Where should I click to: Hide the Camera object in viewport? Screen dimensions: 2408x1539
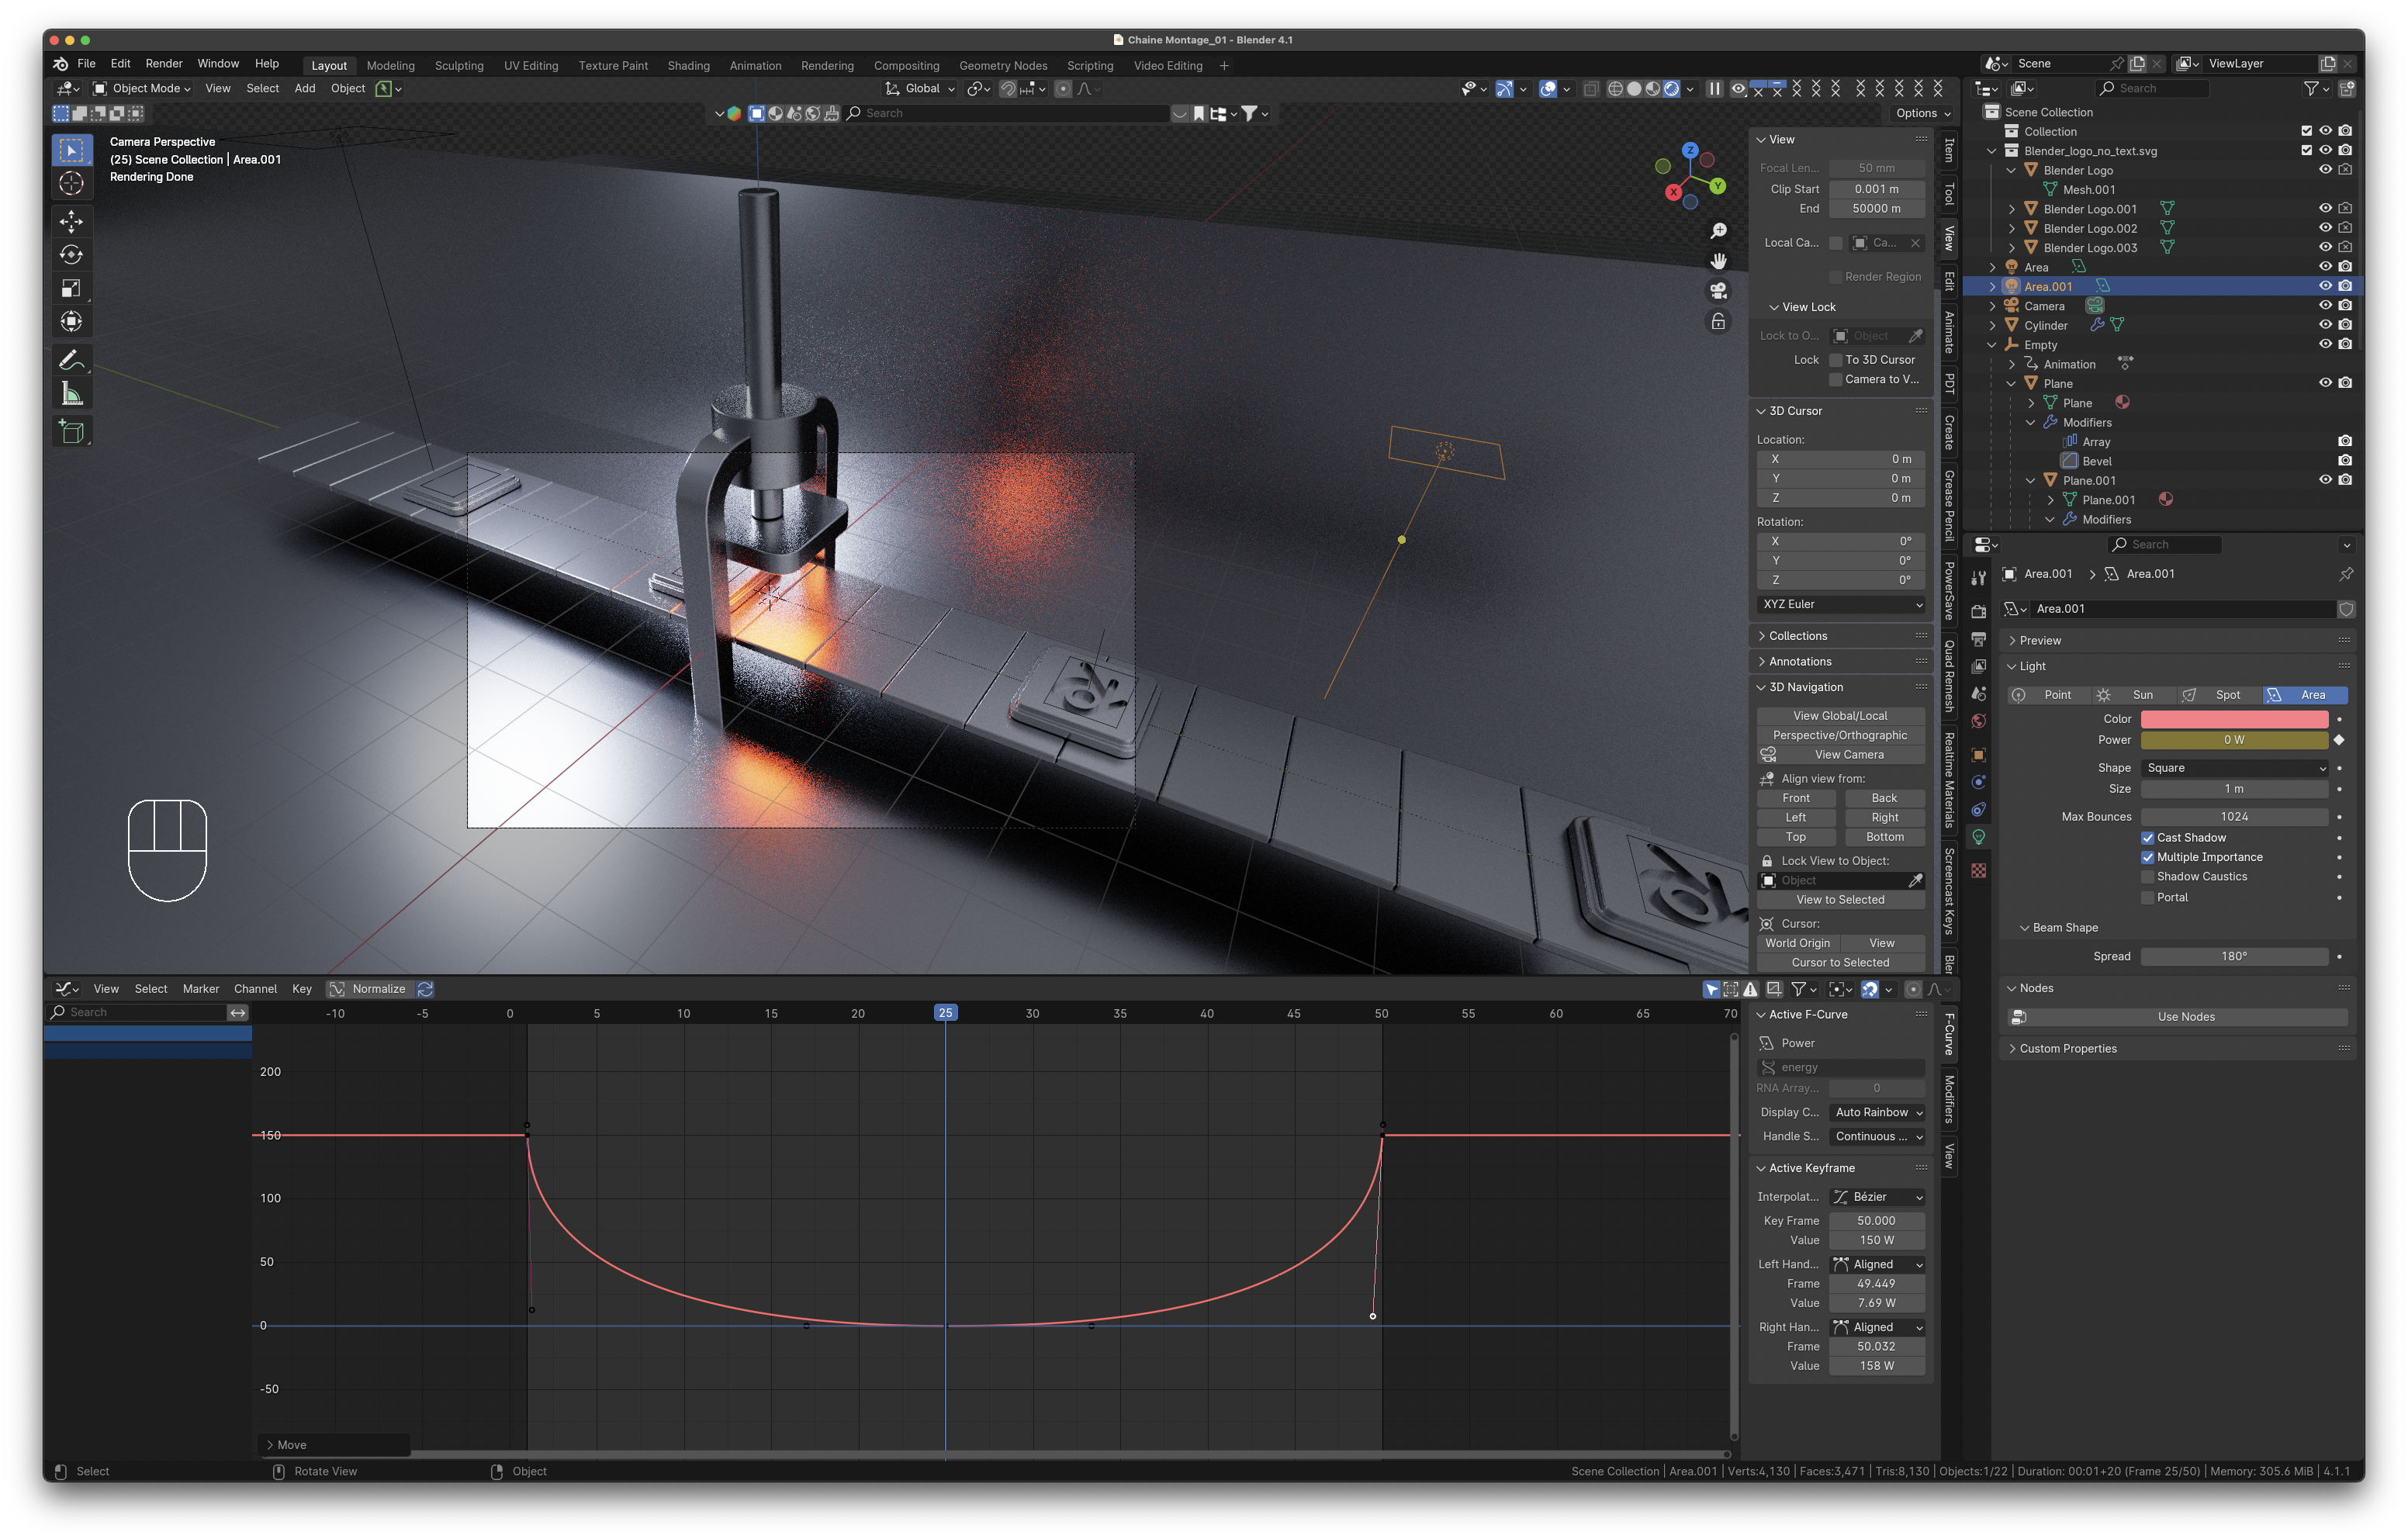pos(2325,305)
